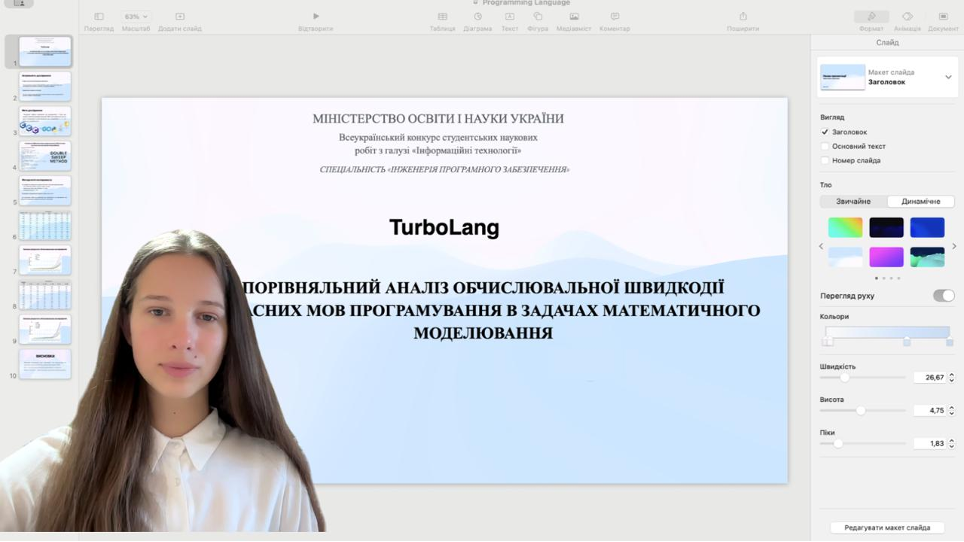
Task: Toggle the Перегляд руху switch
Action: point(944,296)
